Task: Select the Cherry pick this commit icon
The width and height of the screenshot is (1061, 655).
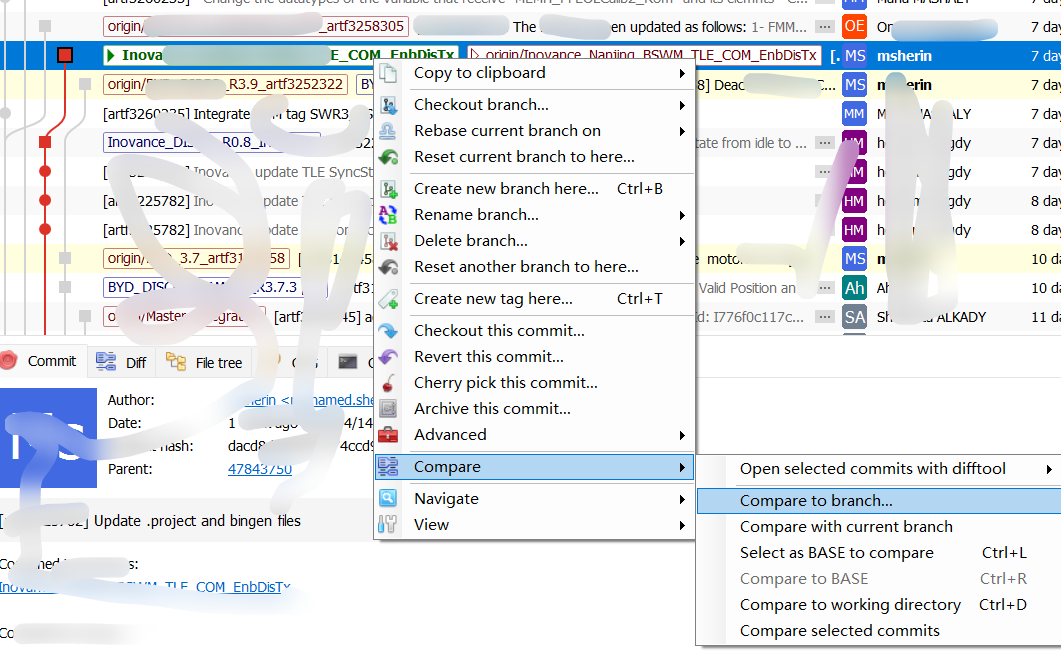Action: pos(388,382)
